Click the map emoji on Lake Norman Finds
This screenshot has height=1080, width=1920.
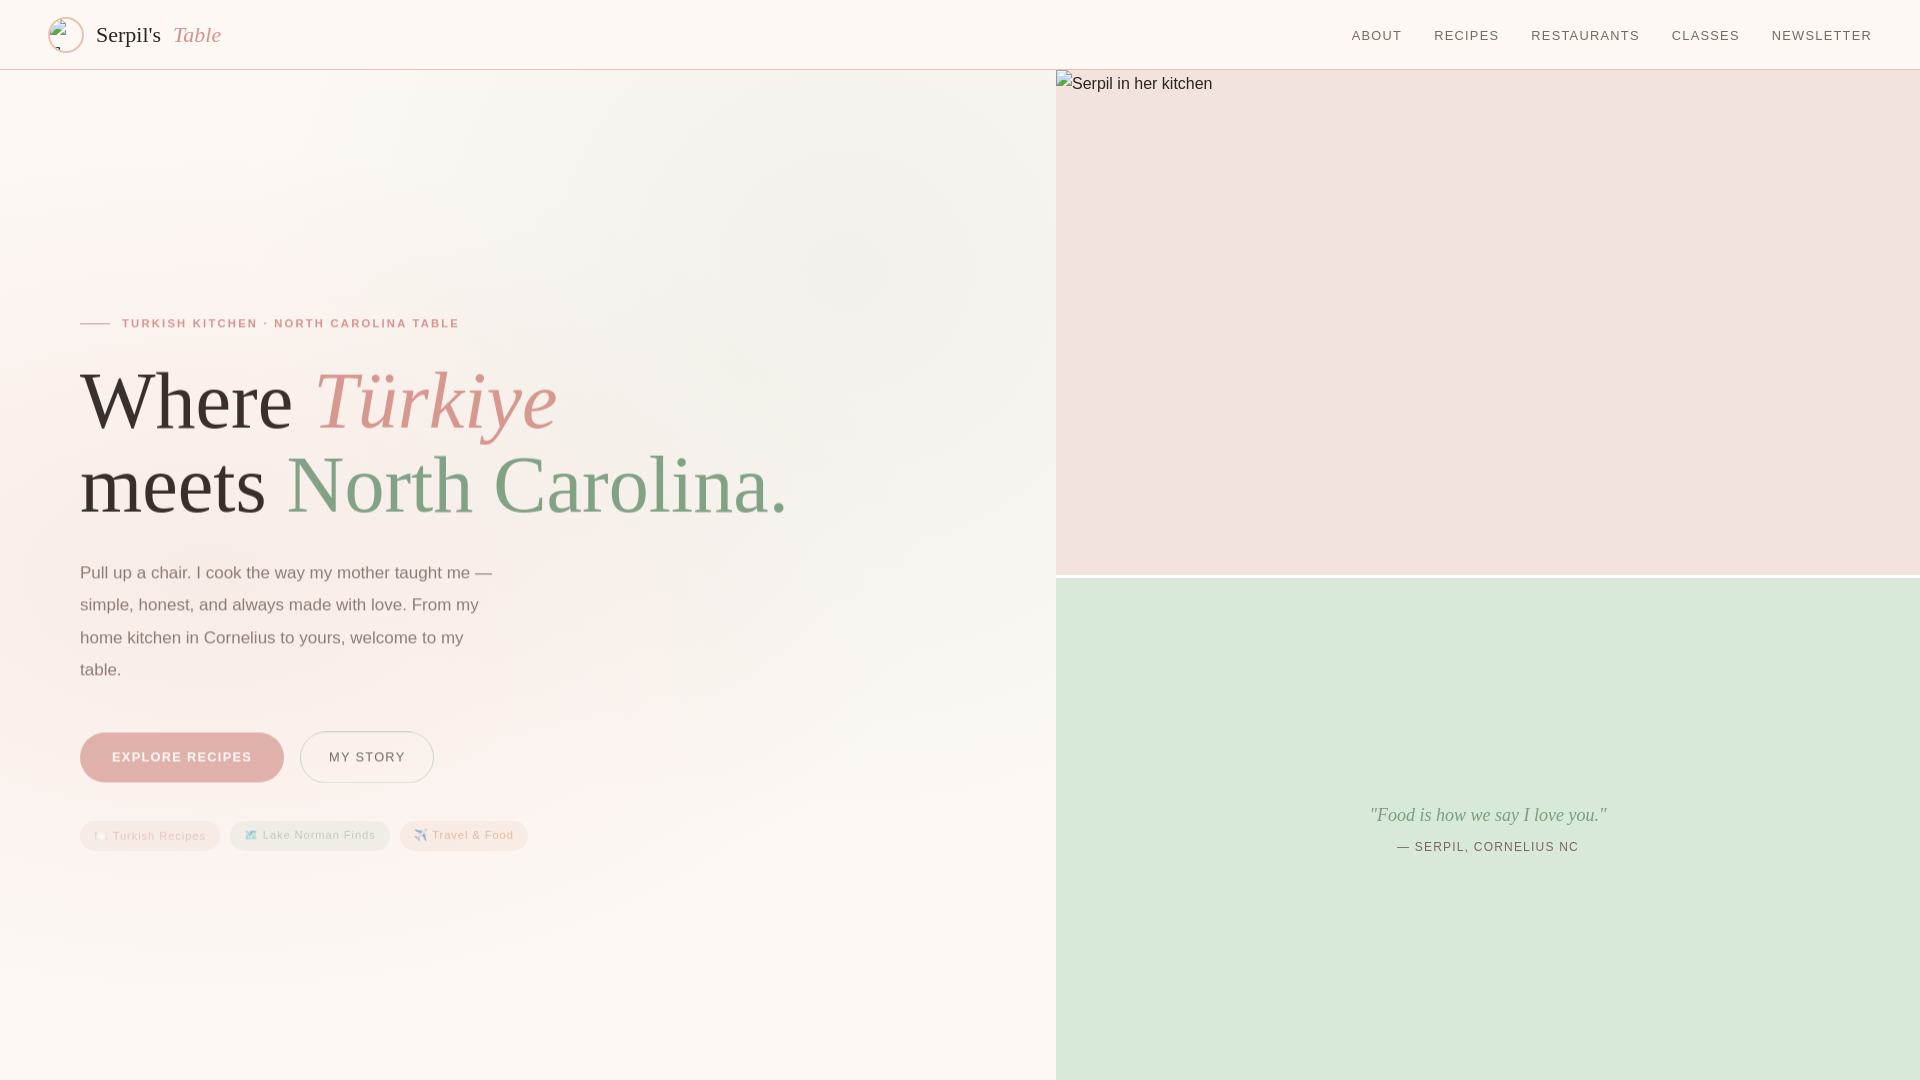[x=251, y=835]
